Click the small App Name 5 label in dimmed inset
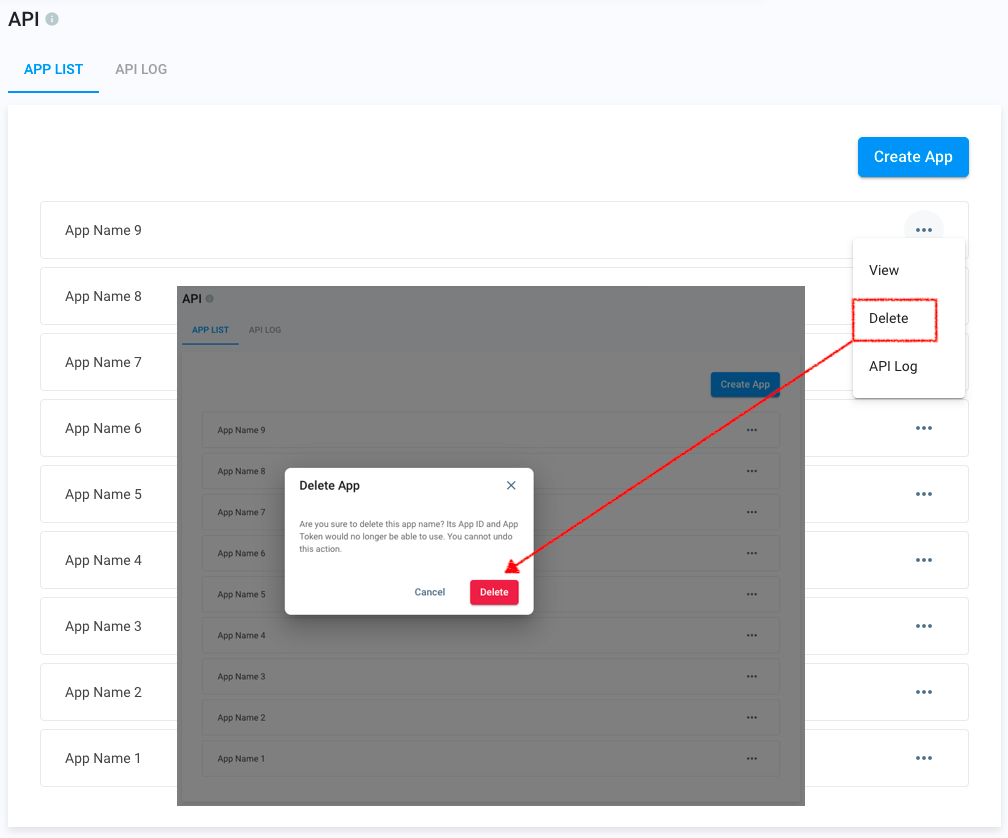The image size is (1008, 838). 241,594
